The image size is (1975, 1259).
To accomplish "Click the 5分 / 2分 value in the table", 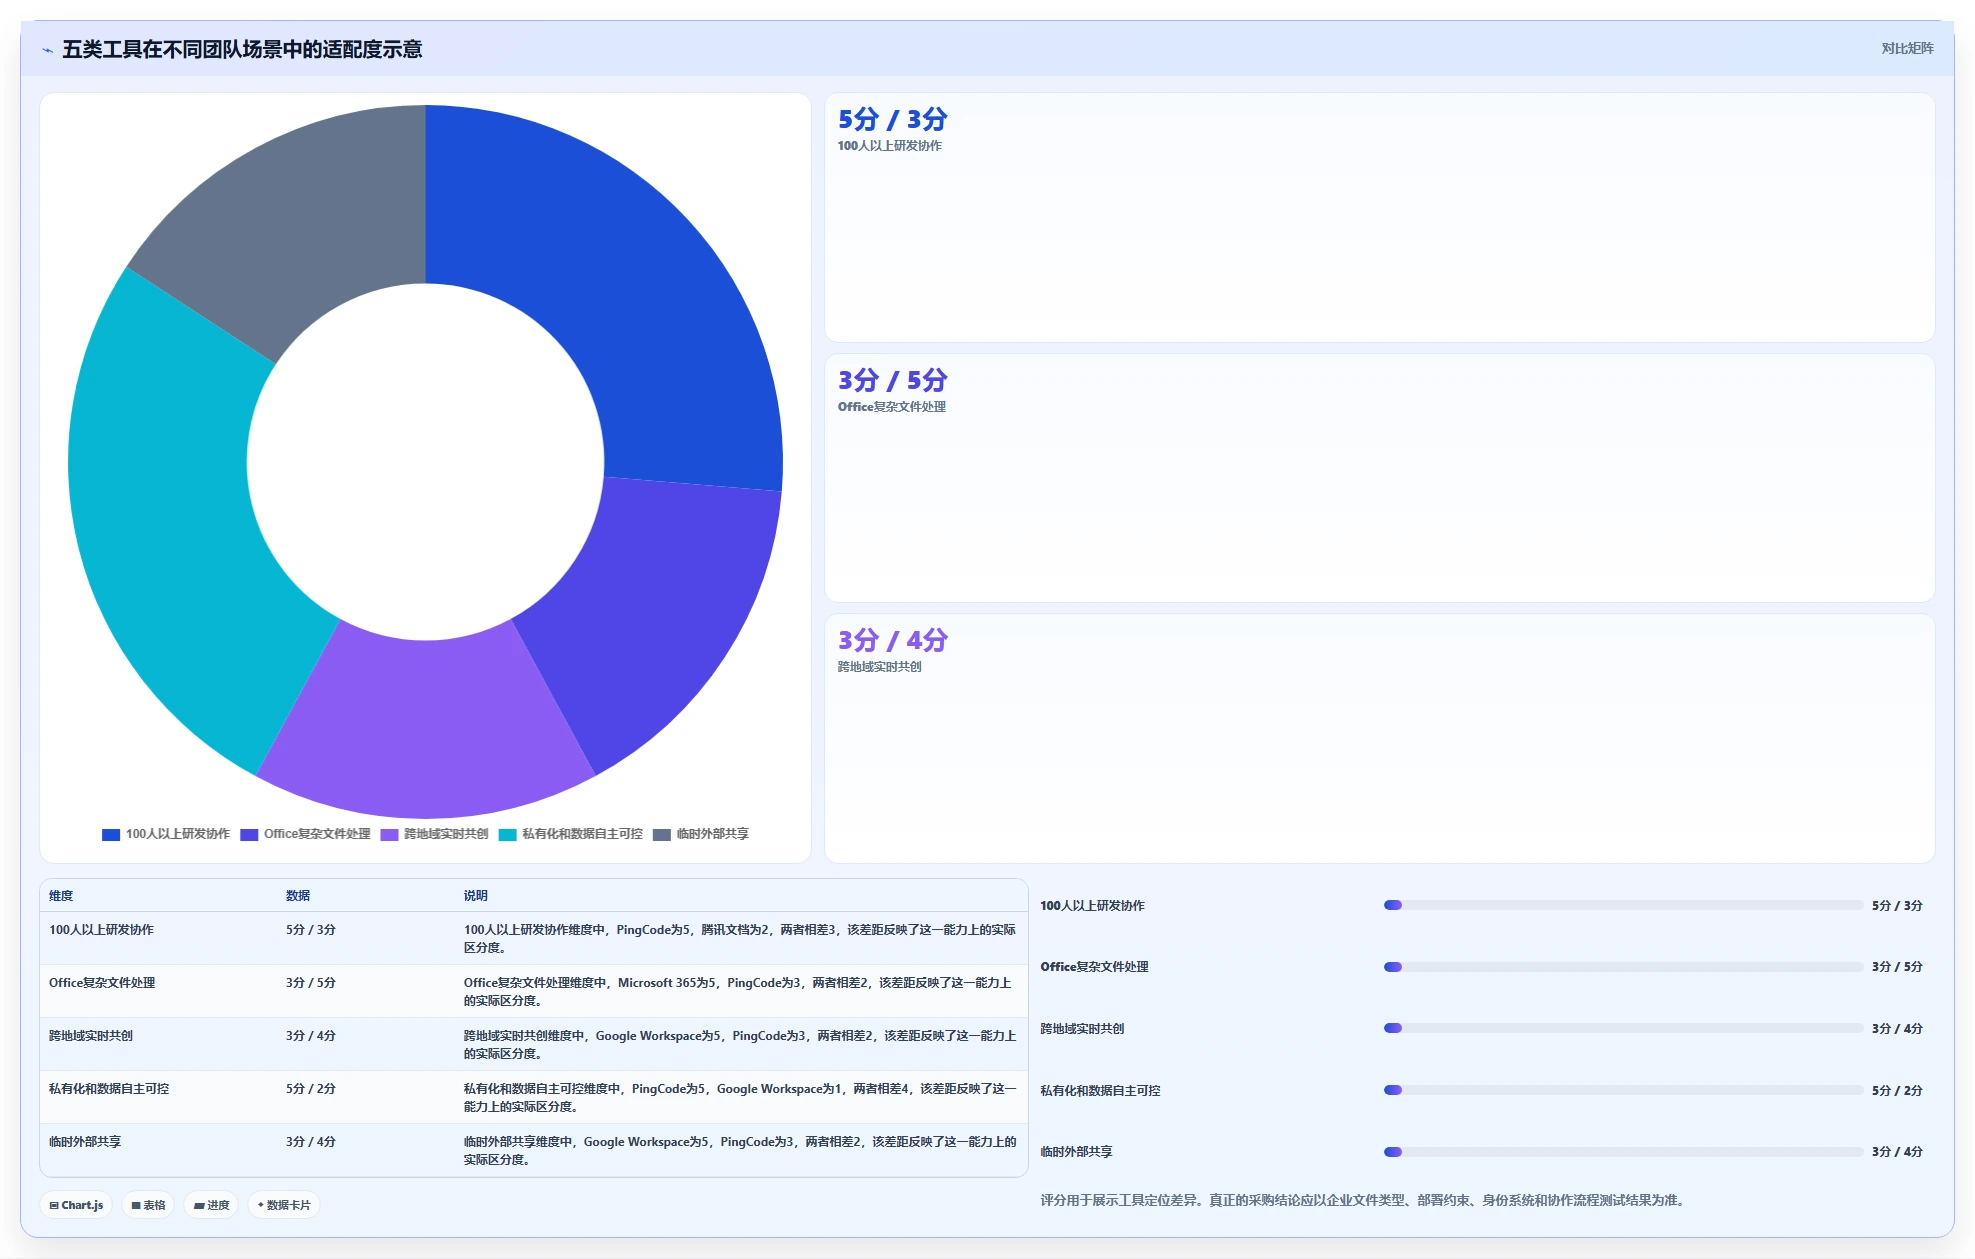I will [x=310, y=1089].
